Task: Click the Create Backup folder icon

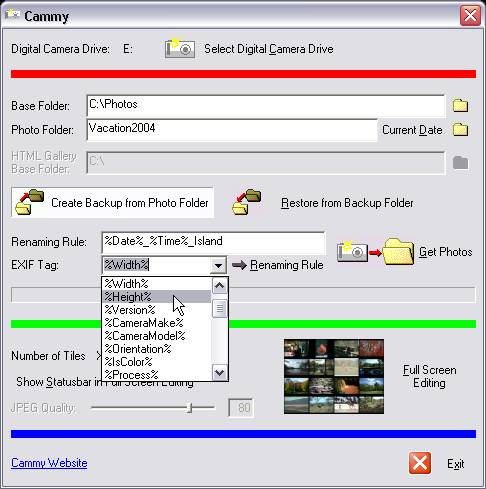Action: [30, 202]
